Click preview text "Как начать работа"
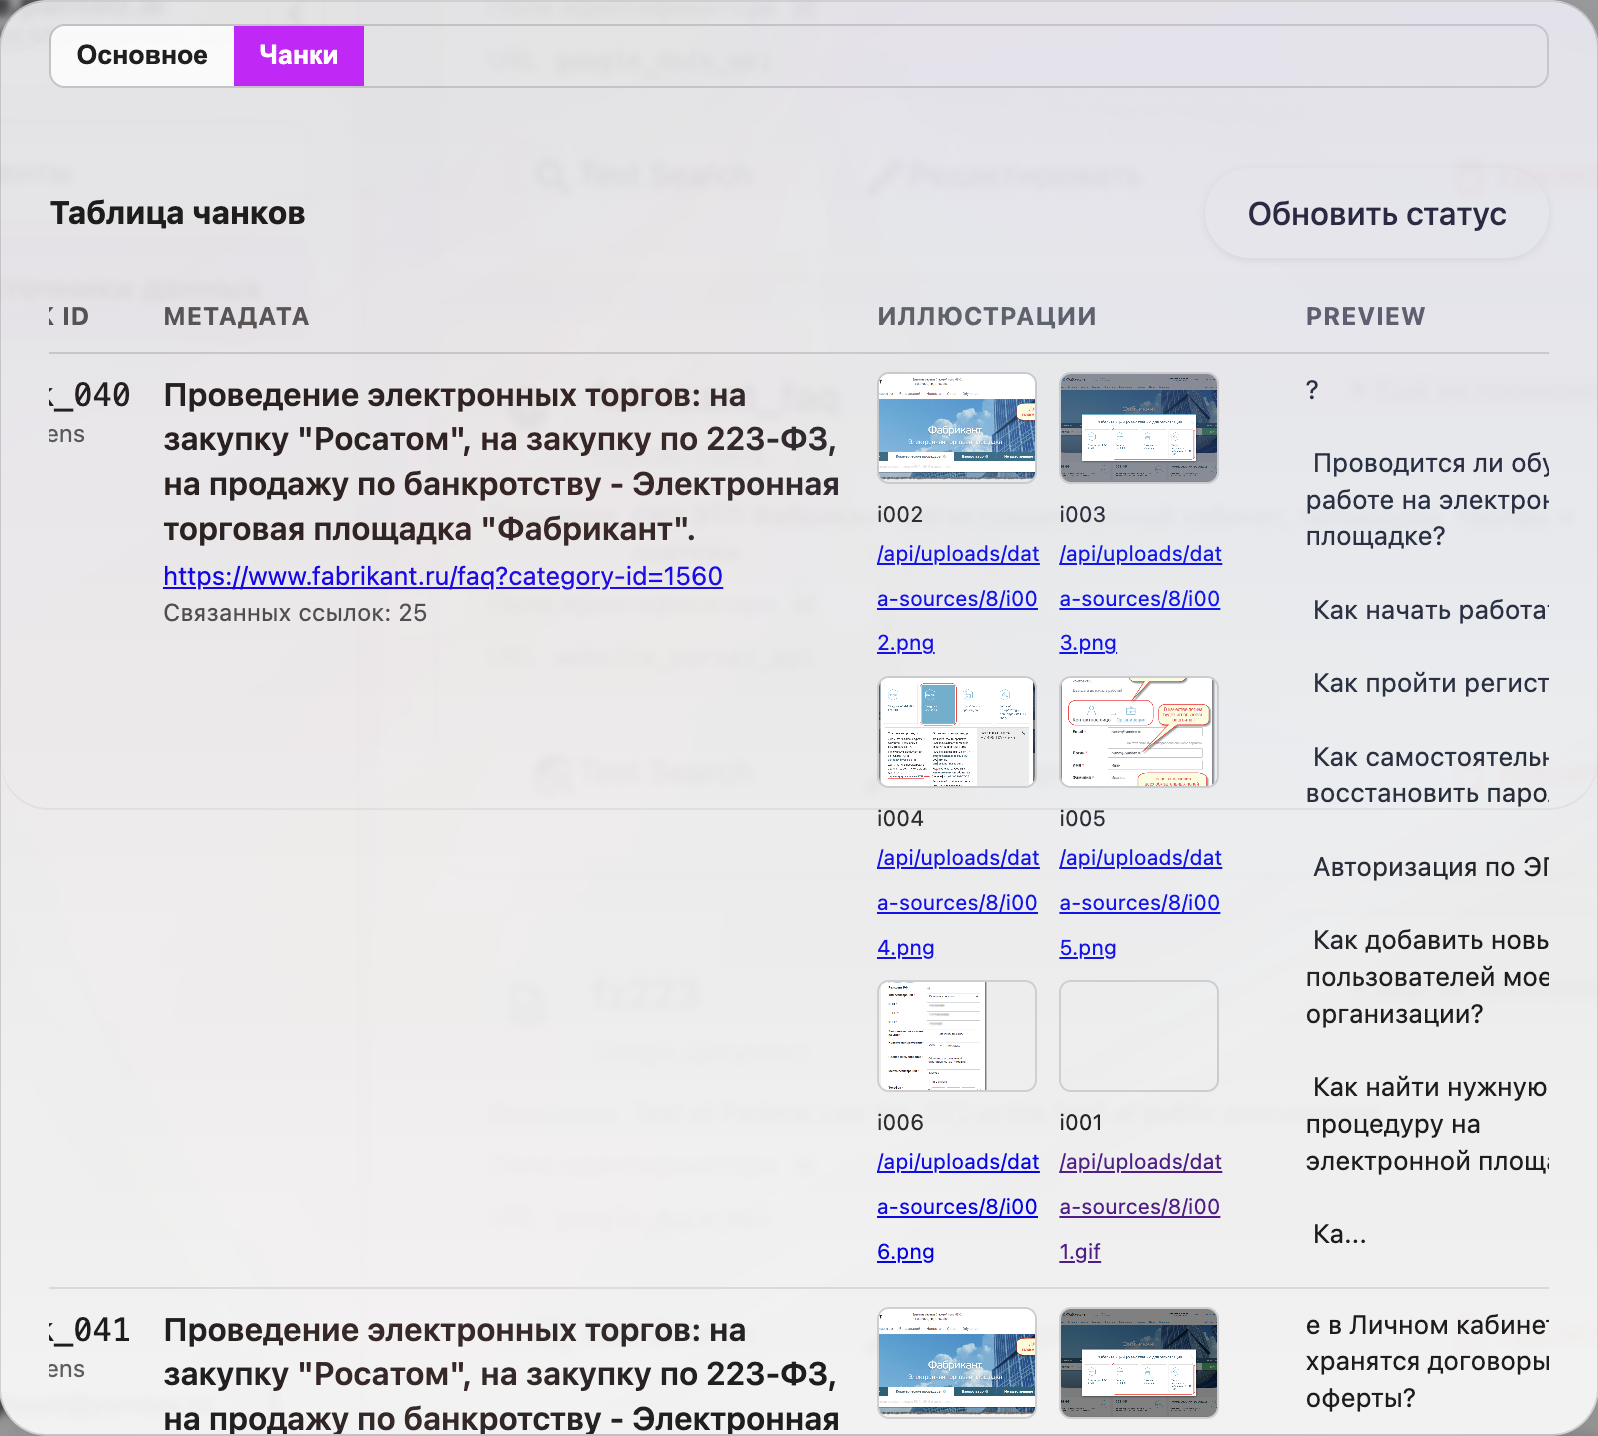The image size is (1598, 1436). (x=1431, y=610)
